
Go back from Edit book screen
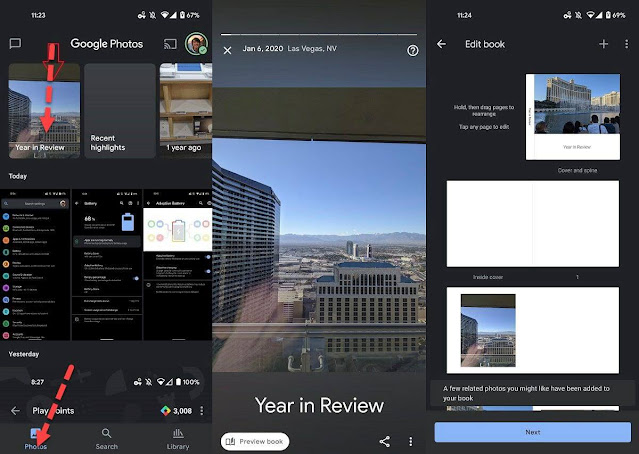[441, 44]
